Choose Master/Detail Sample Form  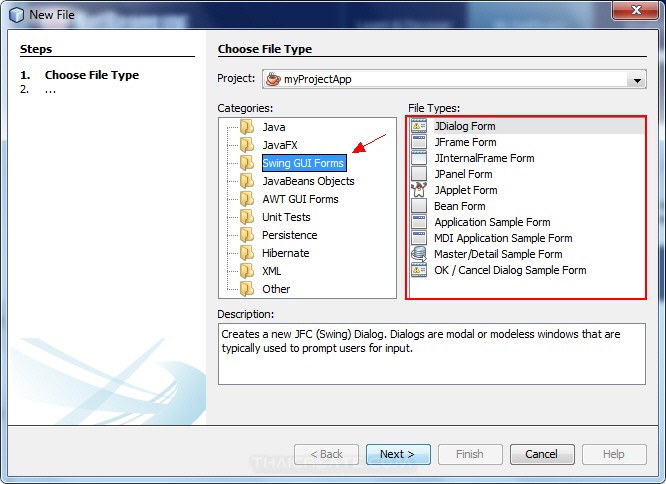(498, 254)
